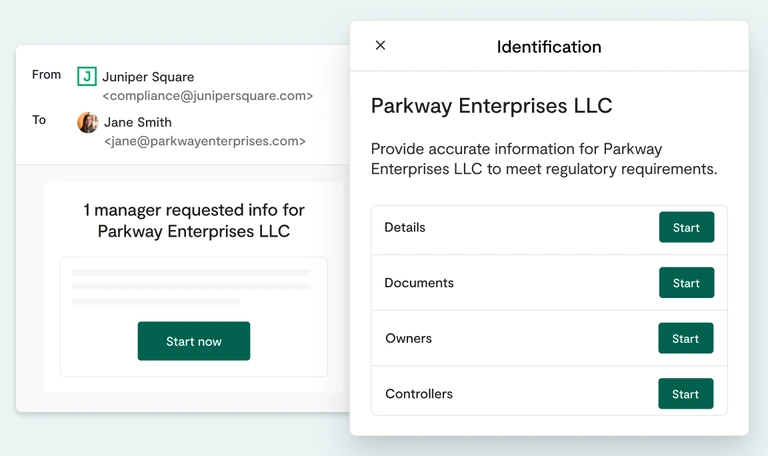768x456 pixels.
Task: Select the Juniper Square sender name
Action: tap(148, 77)
